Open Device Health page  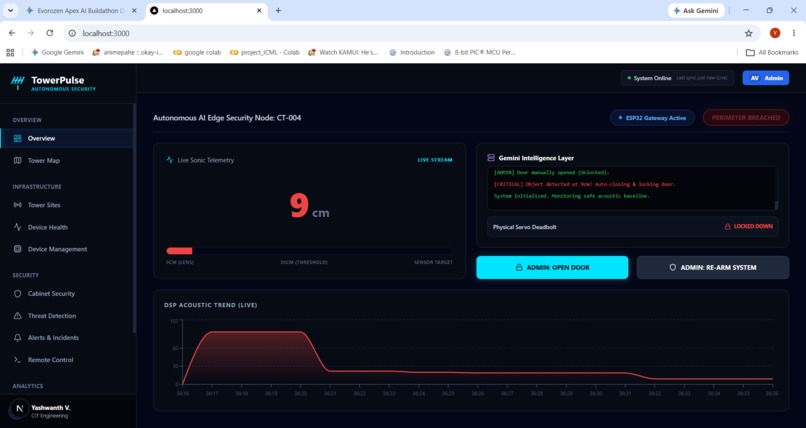[x=67, y=227]
